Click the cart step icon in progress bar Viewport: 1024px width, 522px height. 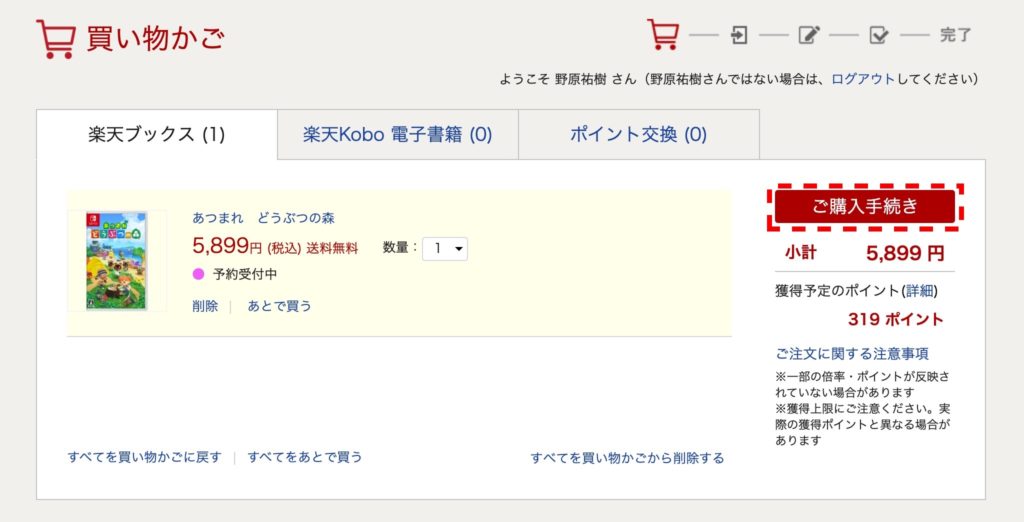663,35
